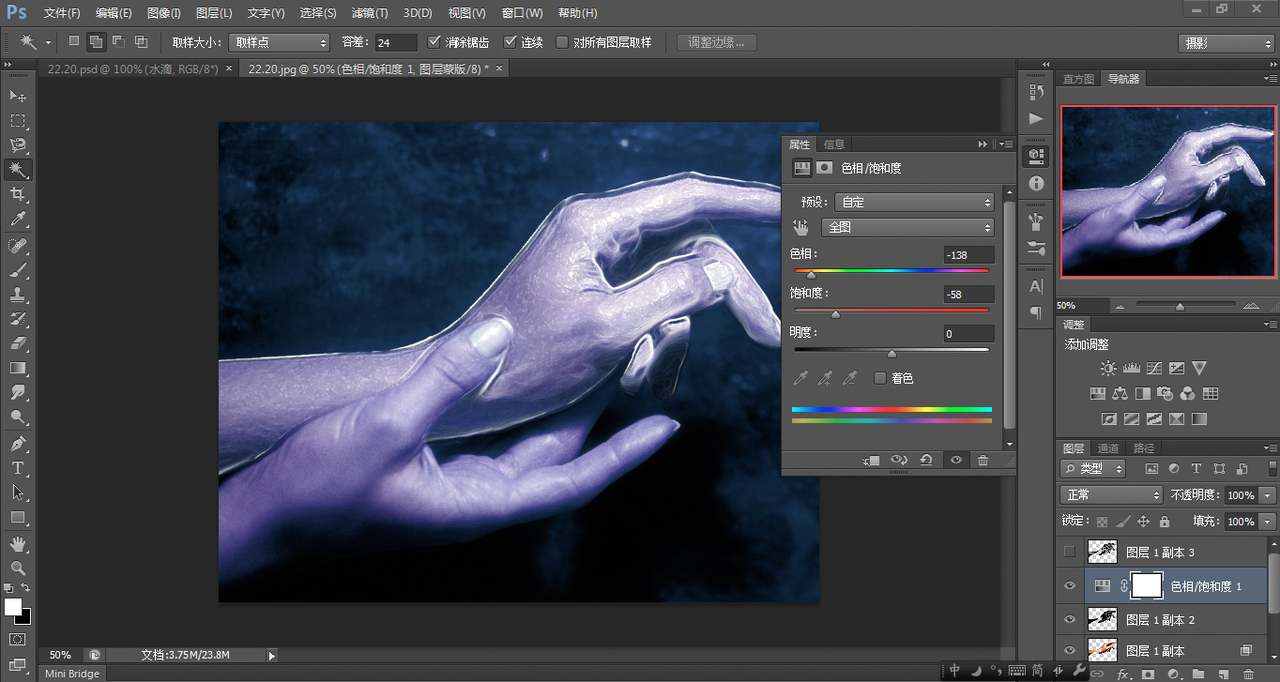Click the 调整边缘 button
Image resolution: width=1280 pixels, height=682 pixels.
click(x=717, y=42)
